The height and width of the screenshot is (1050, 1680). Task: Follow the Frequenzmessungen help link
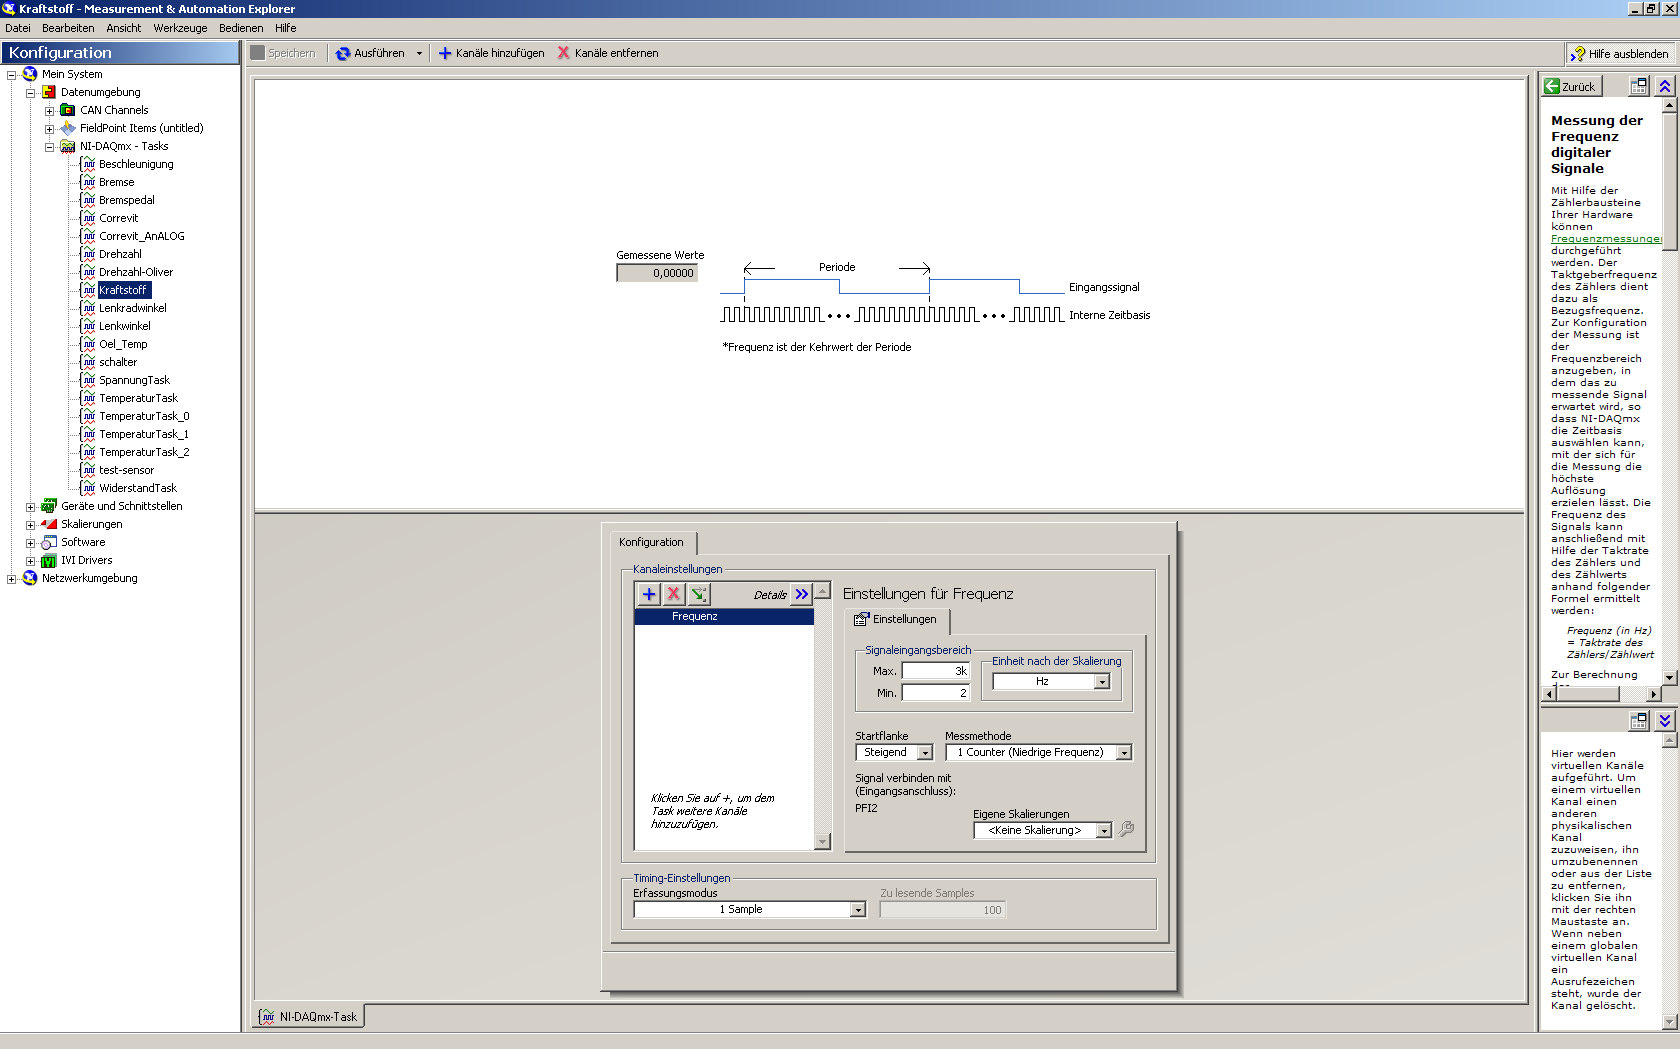coord(1606,239)
